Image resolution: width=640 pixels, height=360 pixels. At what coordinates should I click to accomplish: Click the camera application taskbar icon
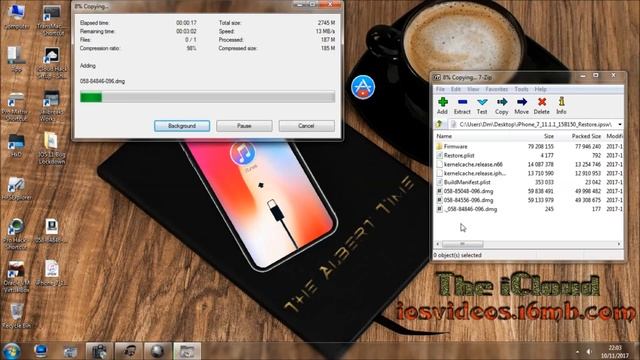(x=99, y=351)
